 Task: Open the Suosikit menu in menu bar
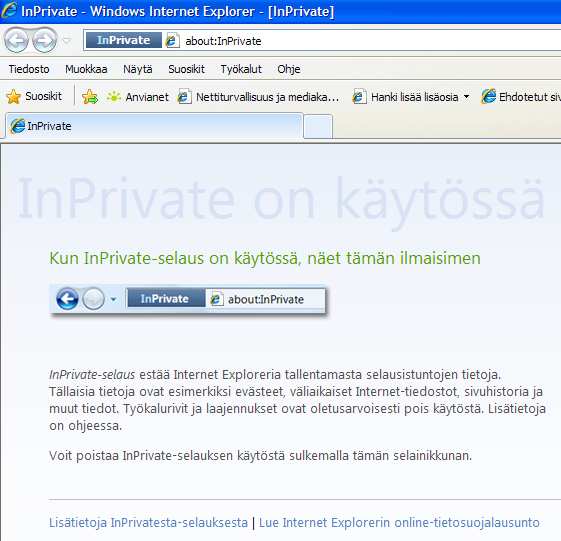(186, 69)
